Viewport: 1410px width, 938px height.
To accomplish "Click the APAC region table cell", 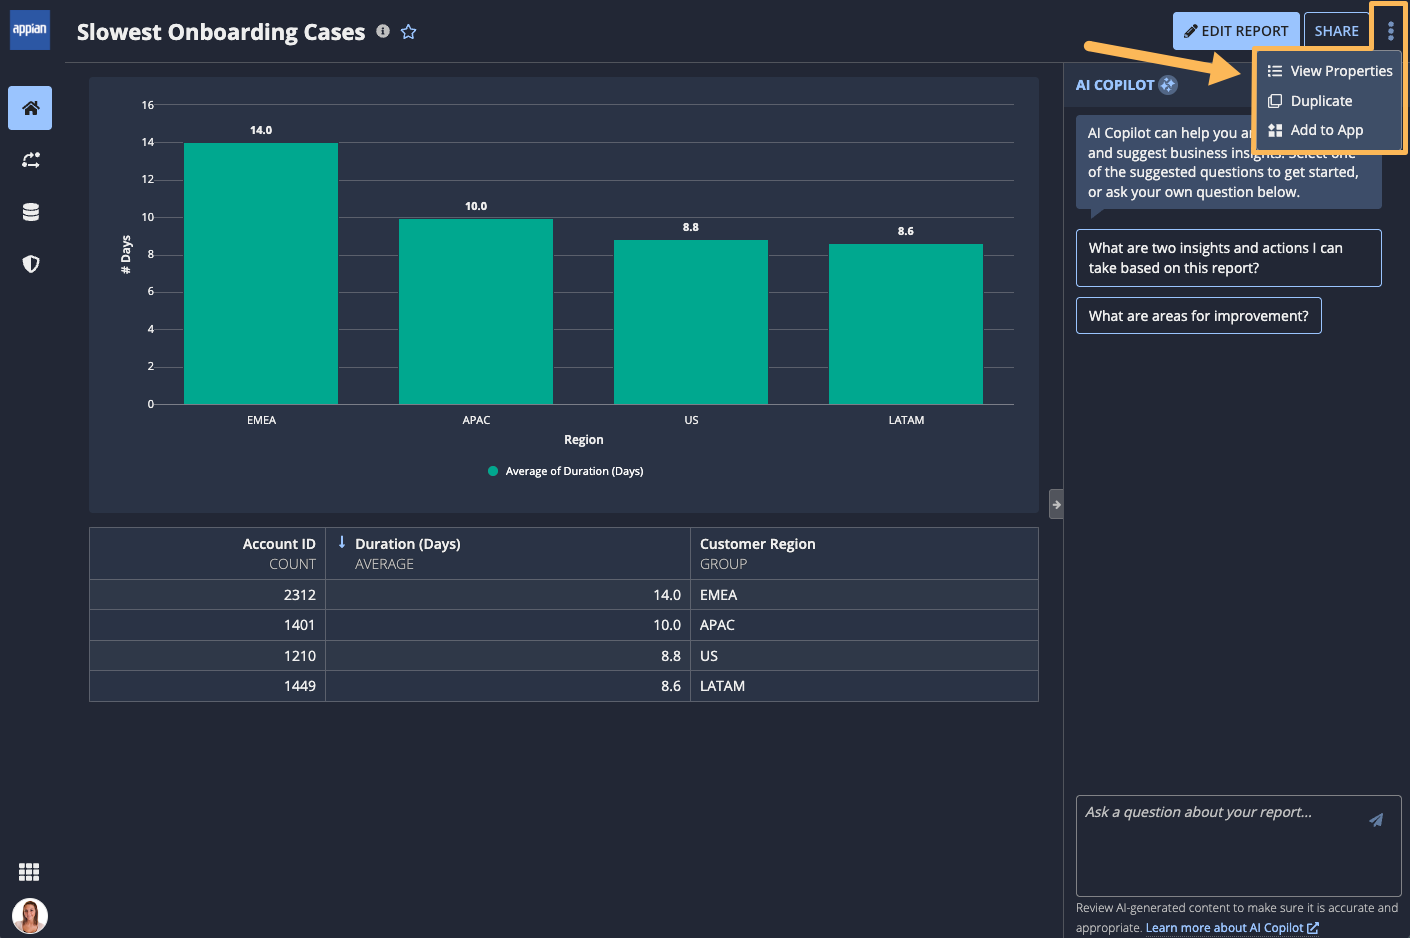I will tap(864, 625).
